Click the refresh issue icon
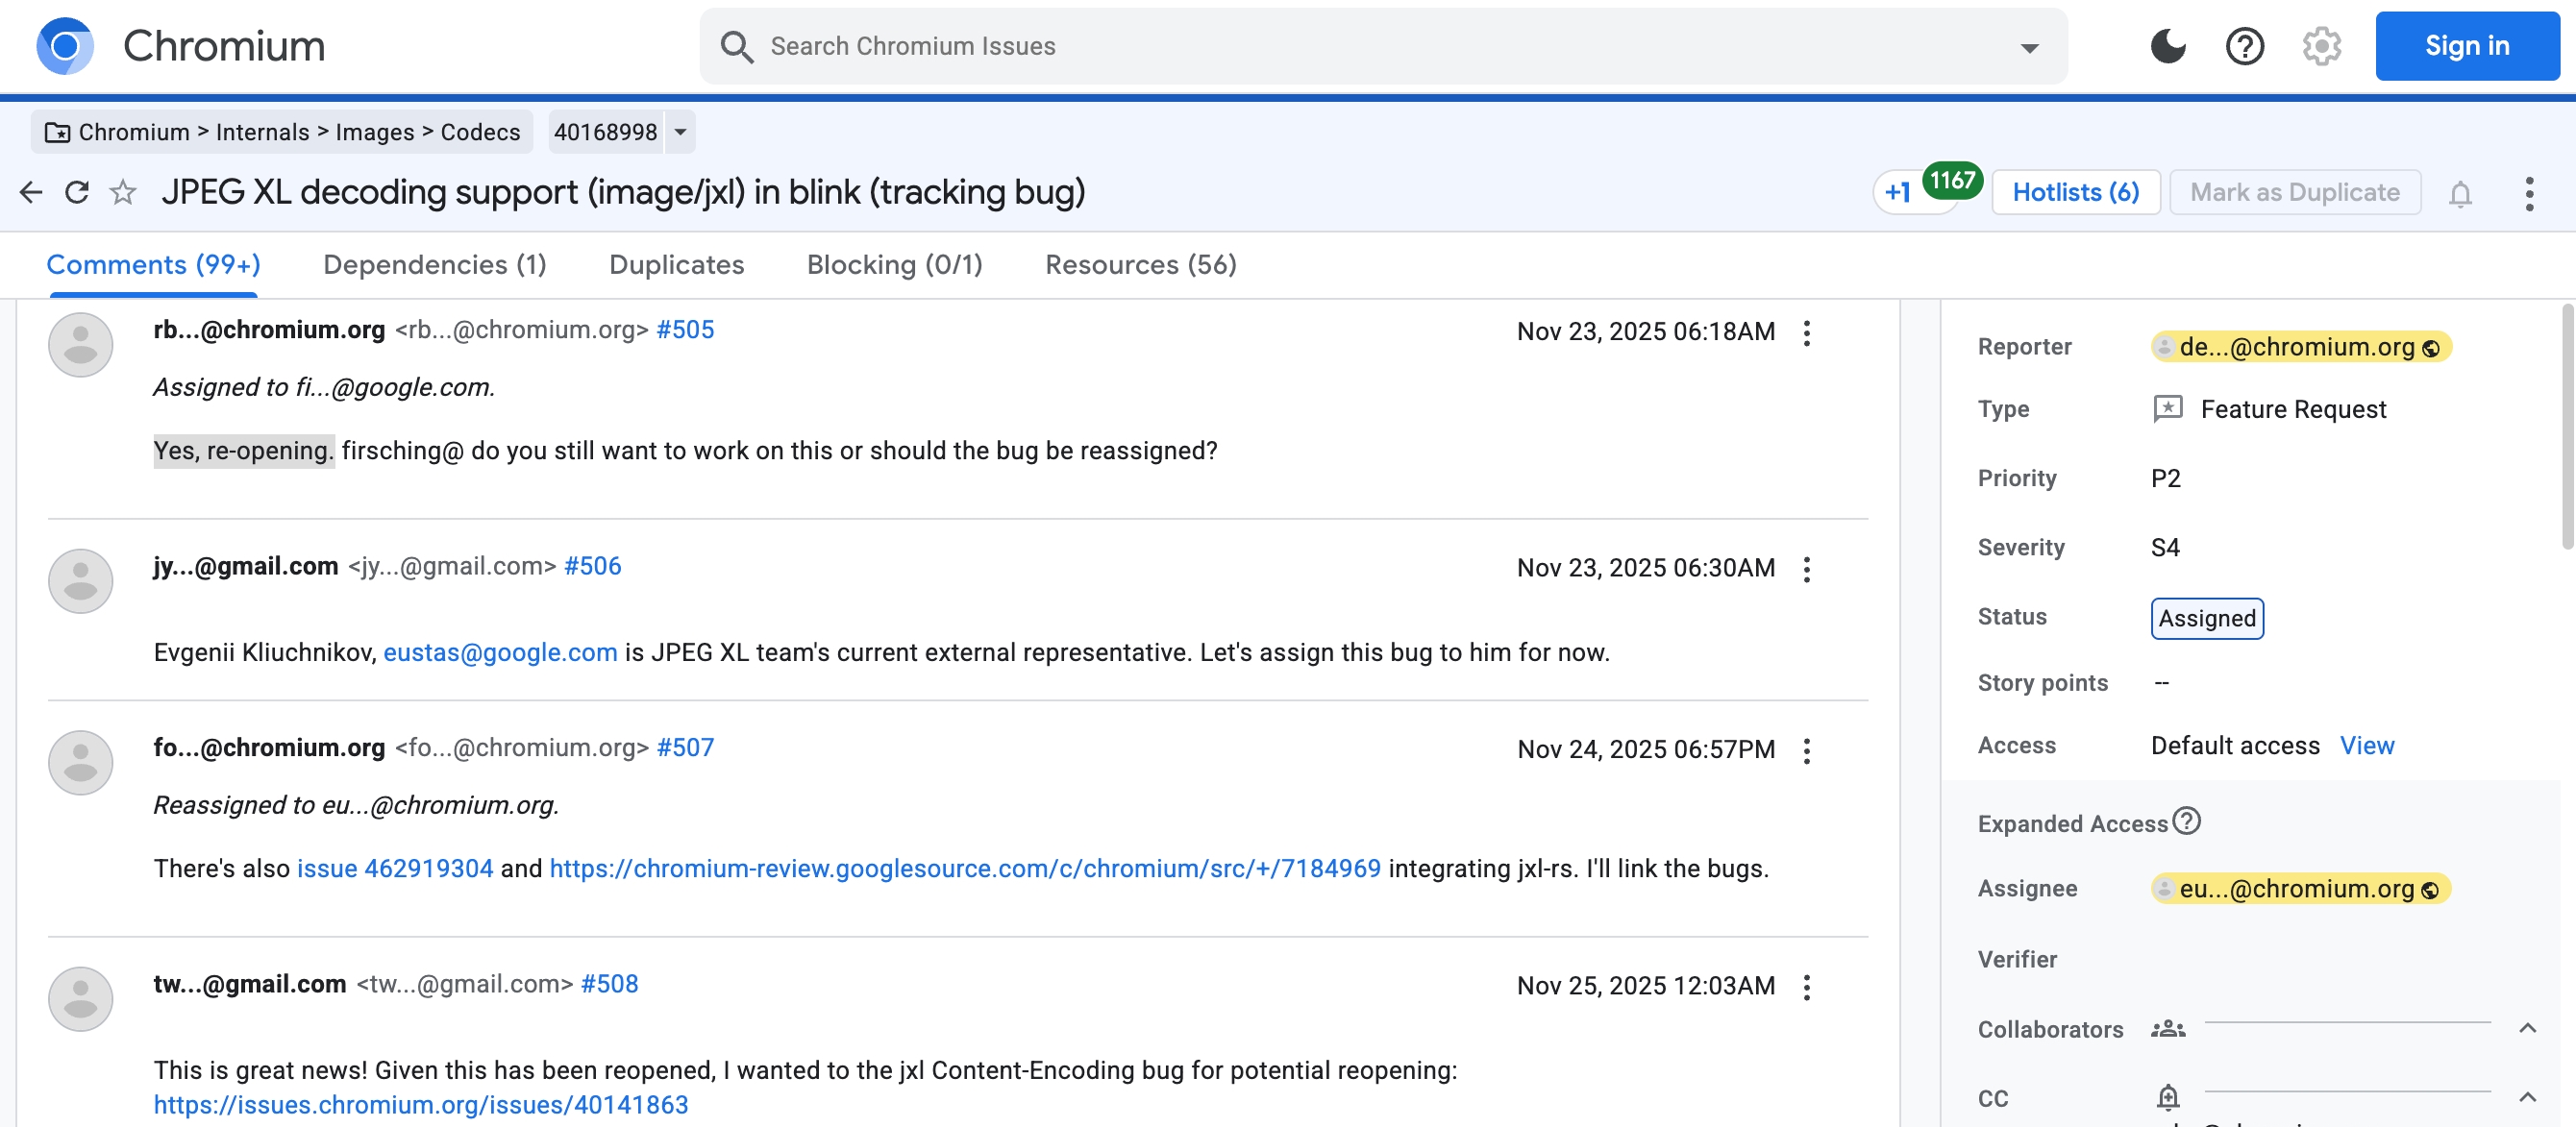2576x1127 pixels. (x=77, y=192)
